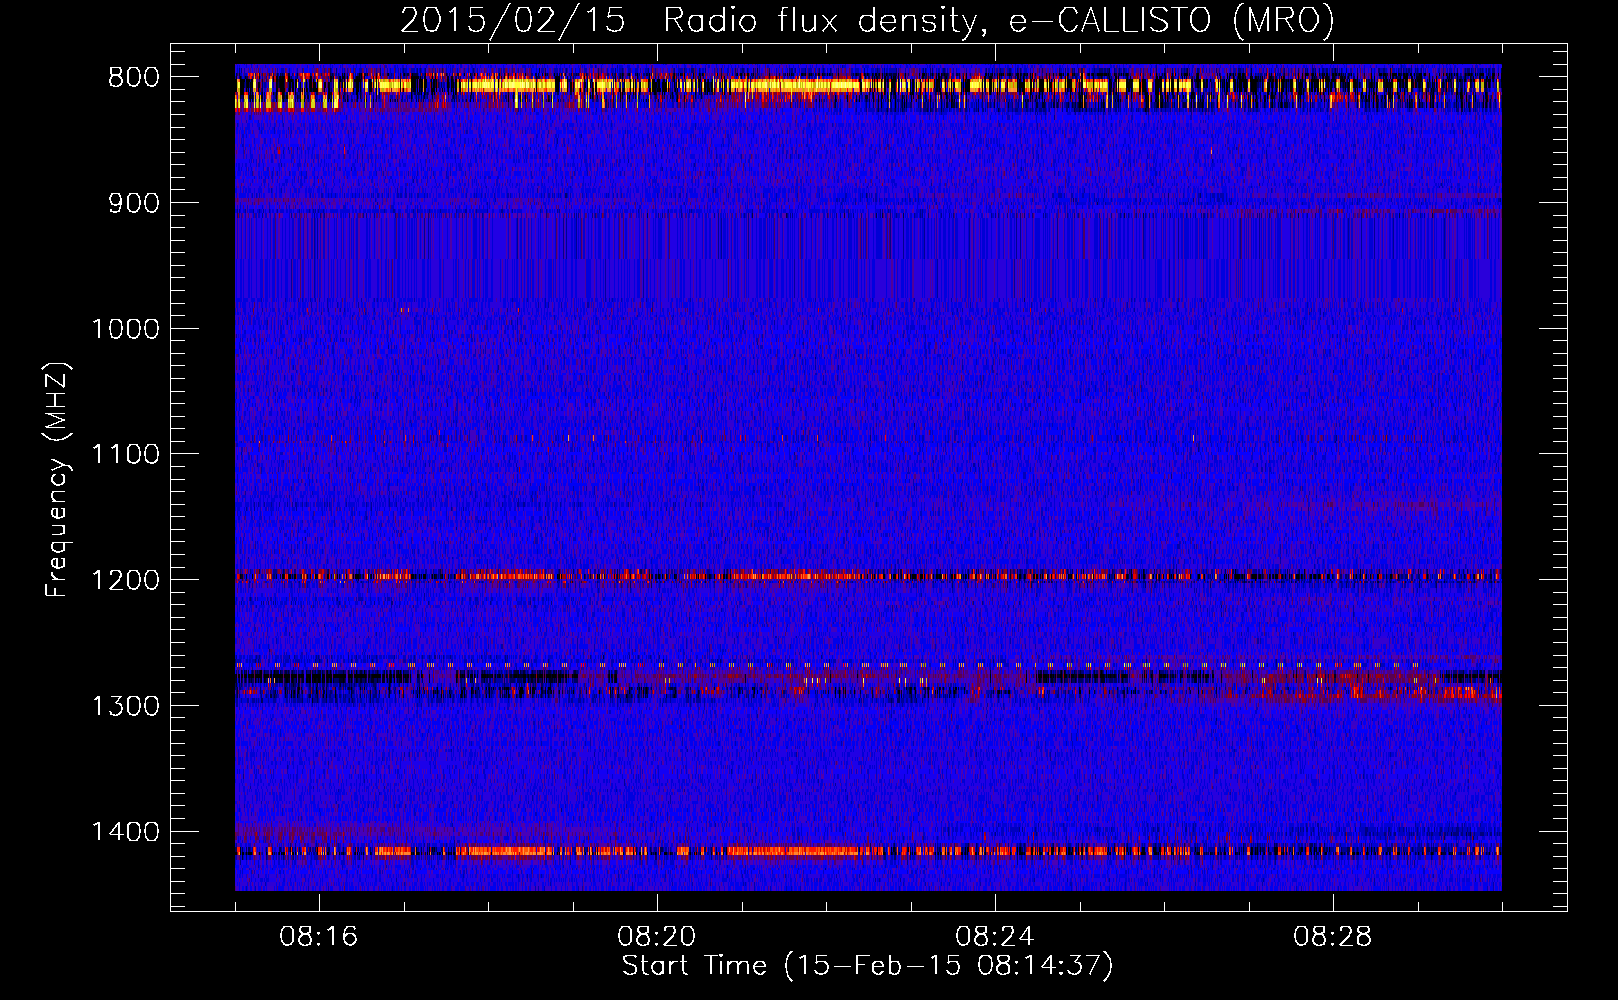Screen dimensions: 1618x1000
Task: Select the 900 frequency axis label
Action: click(133, 203)
